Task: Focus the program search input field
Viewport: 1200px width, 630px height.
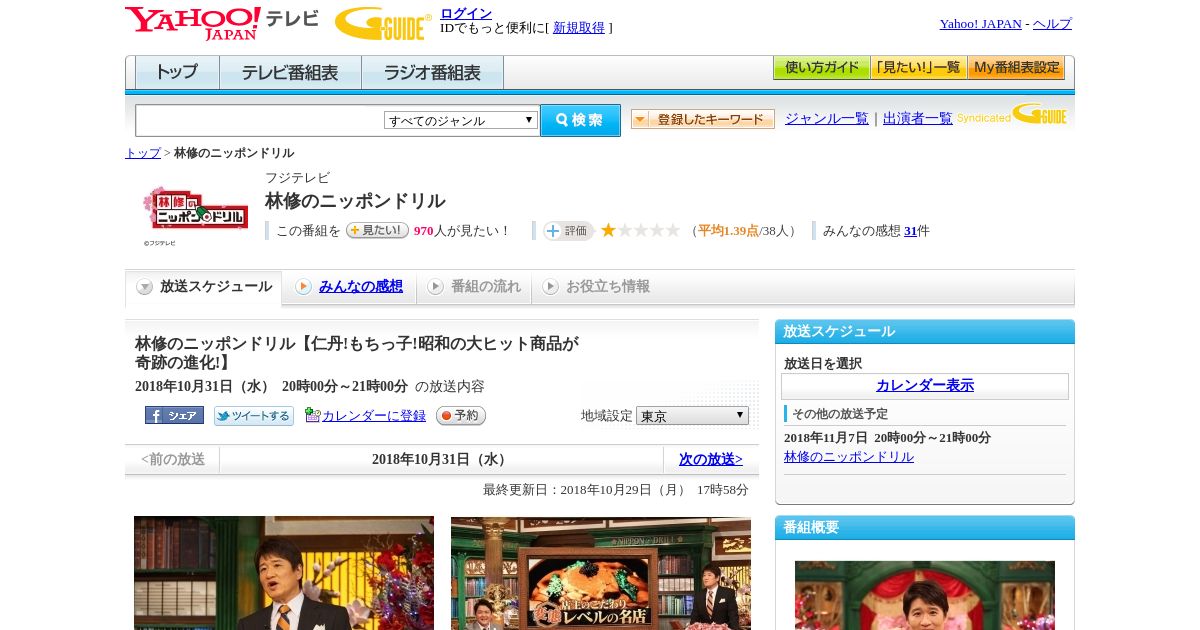Action: pos(260,120)
